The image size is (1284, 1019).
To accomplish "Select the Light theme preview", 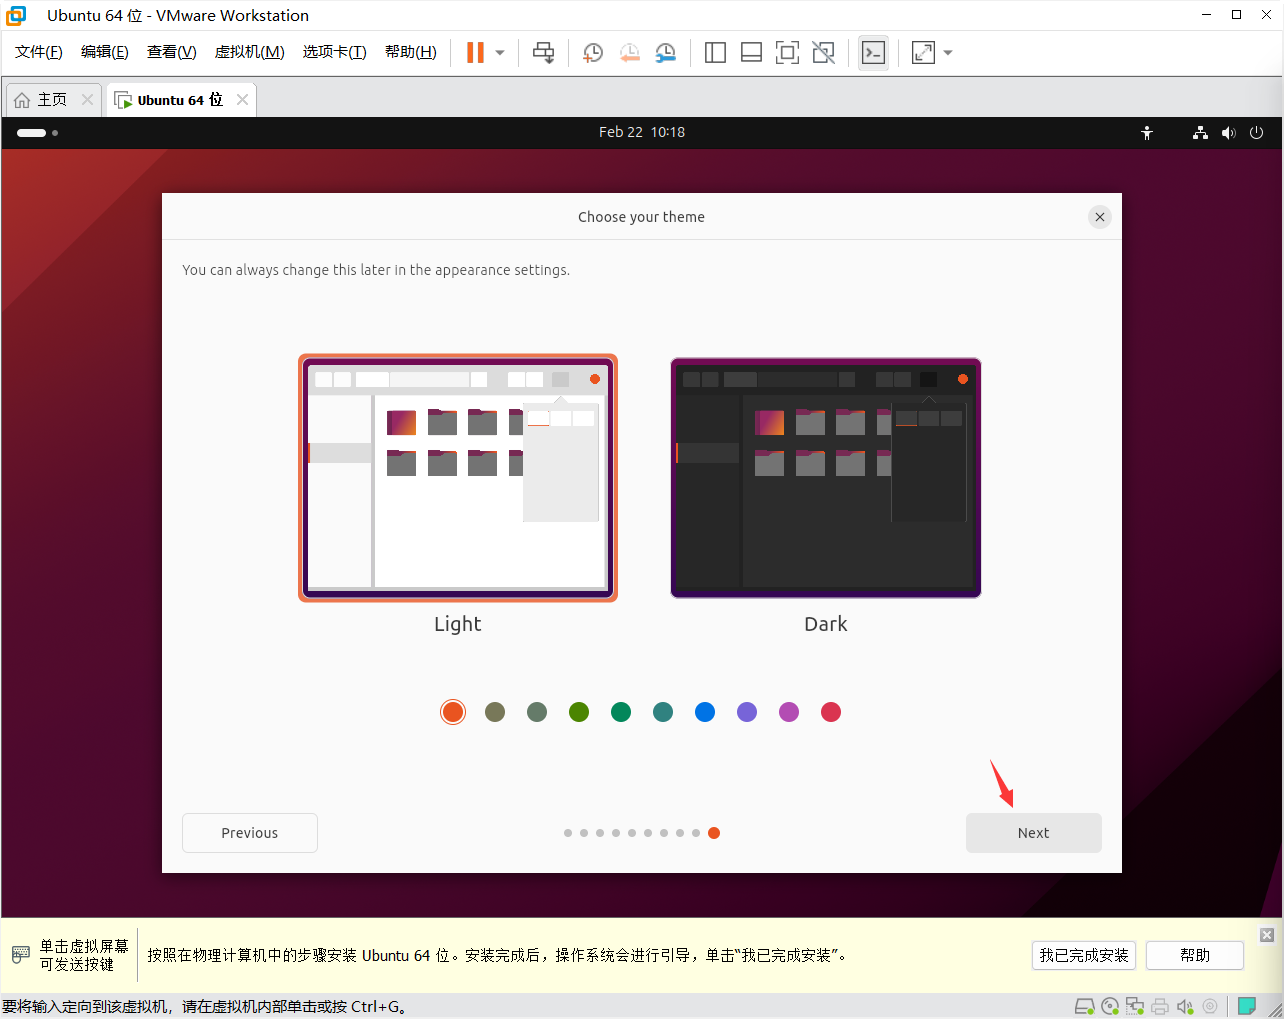I will 458,478.
